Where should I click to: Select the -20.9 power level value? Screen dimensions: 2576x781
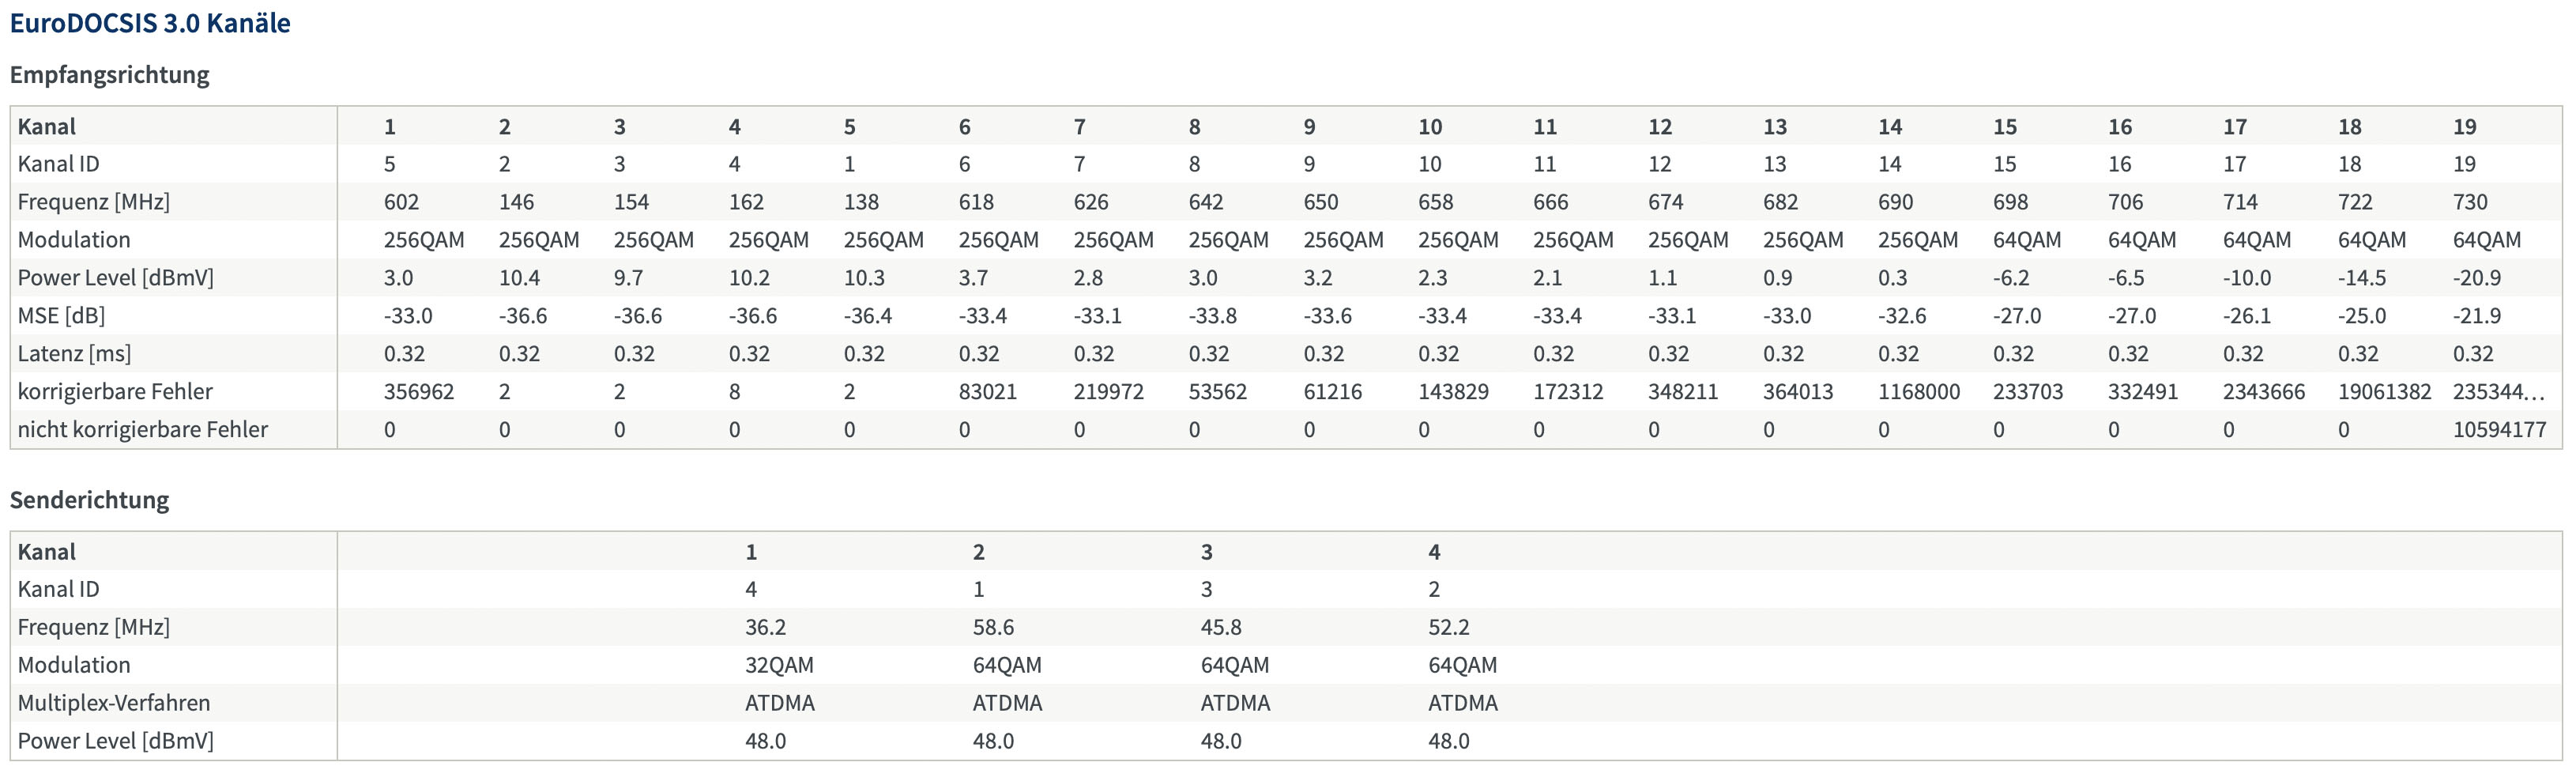tap(2477, 278)
